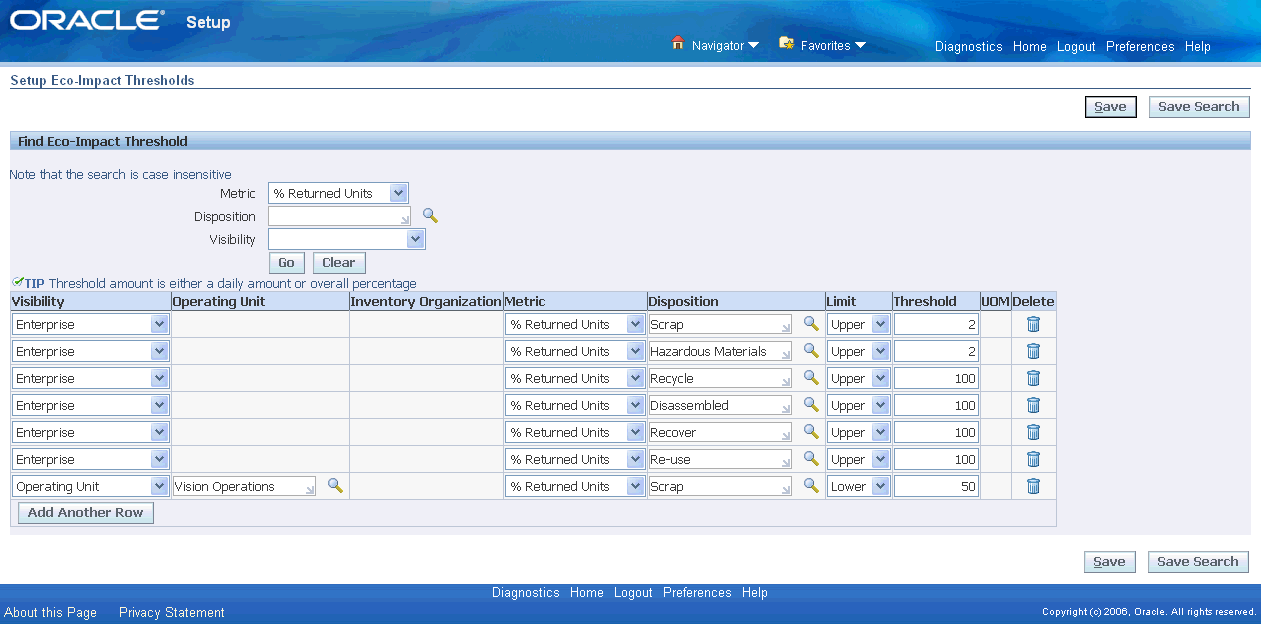The width and height of the screenshot is (1261, 624).
Task: Open About this Page link
Action: (x=51, y=612)
